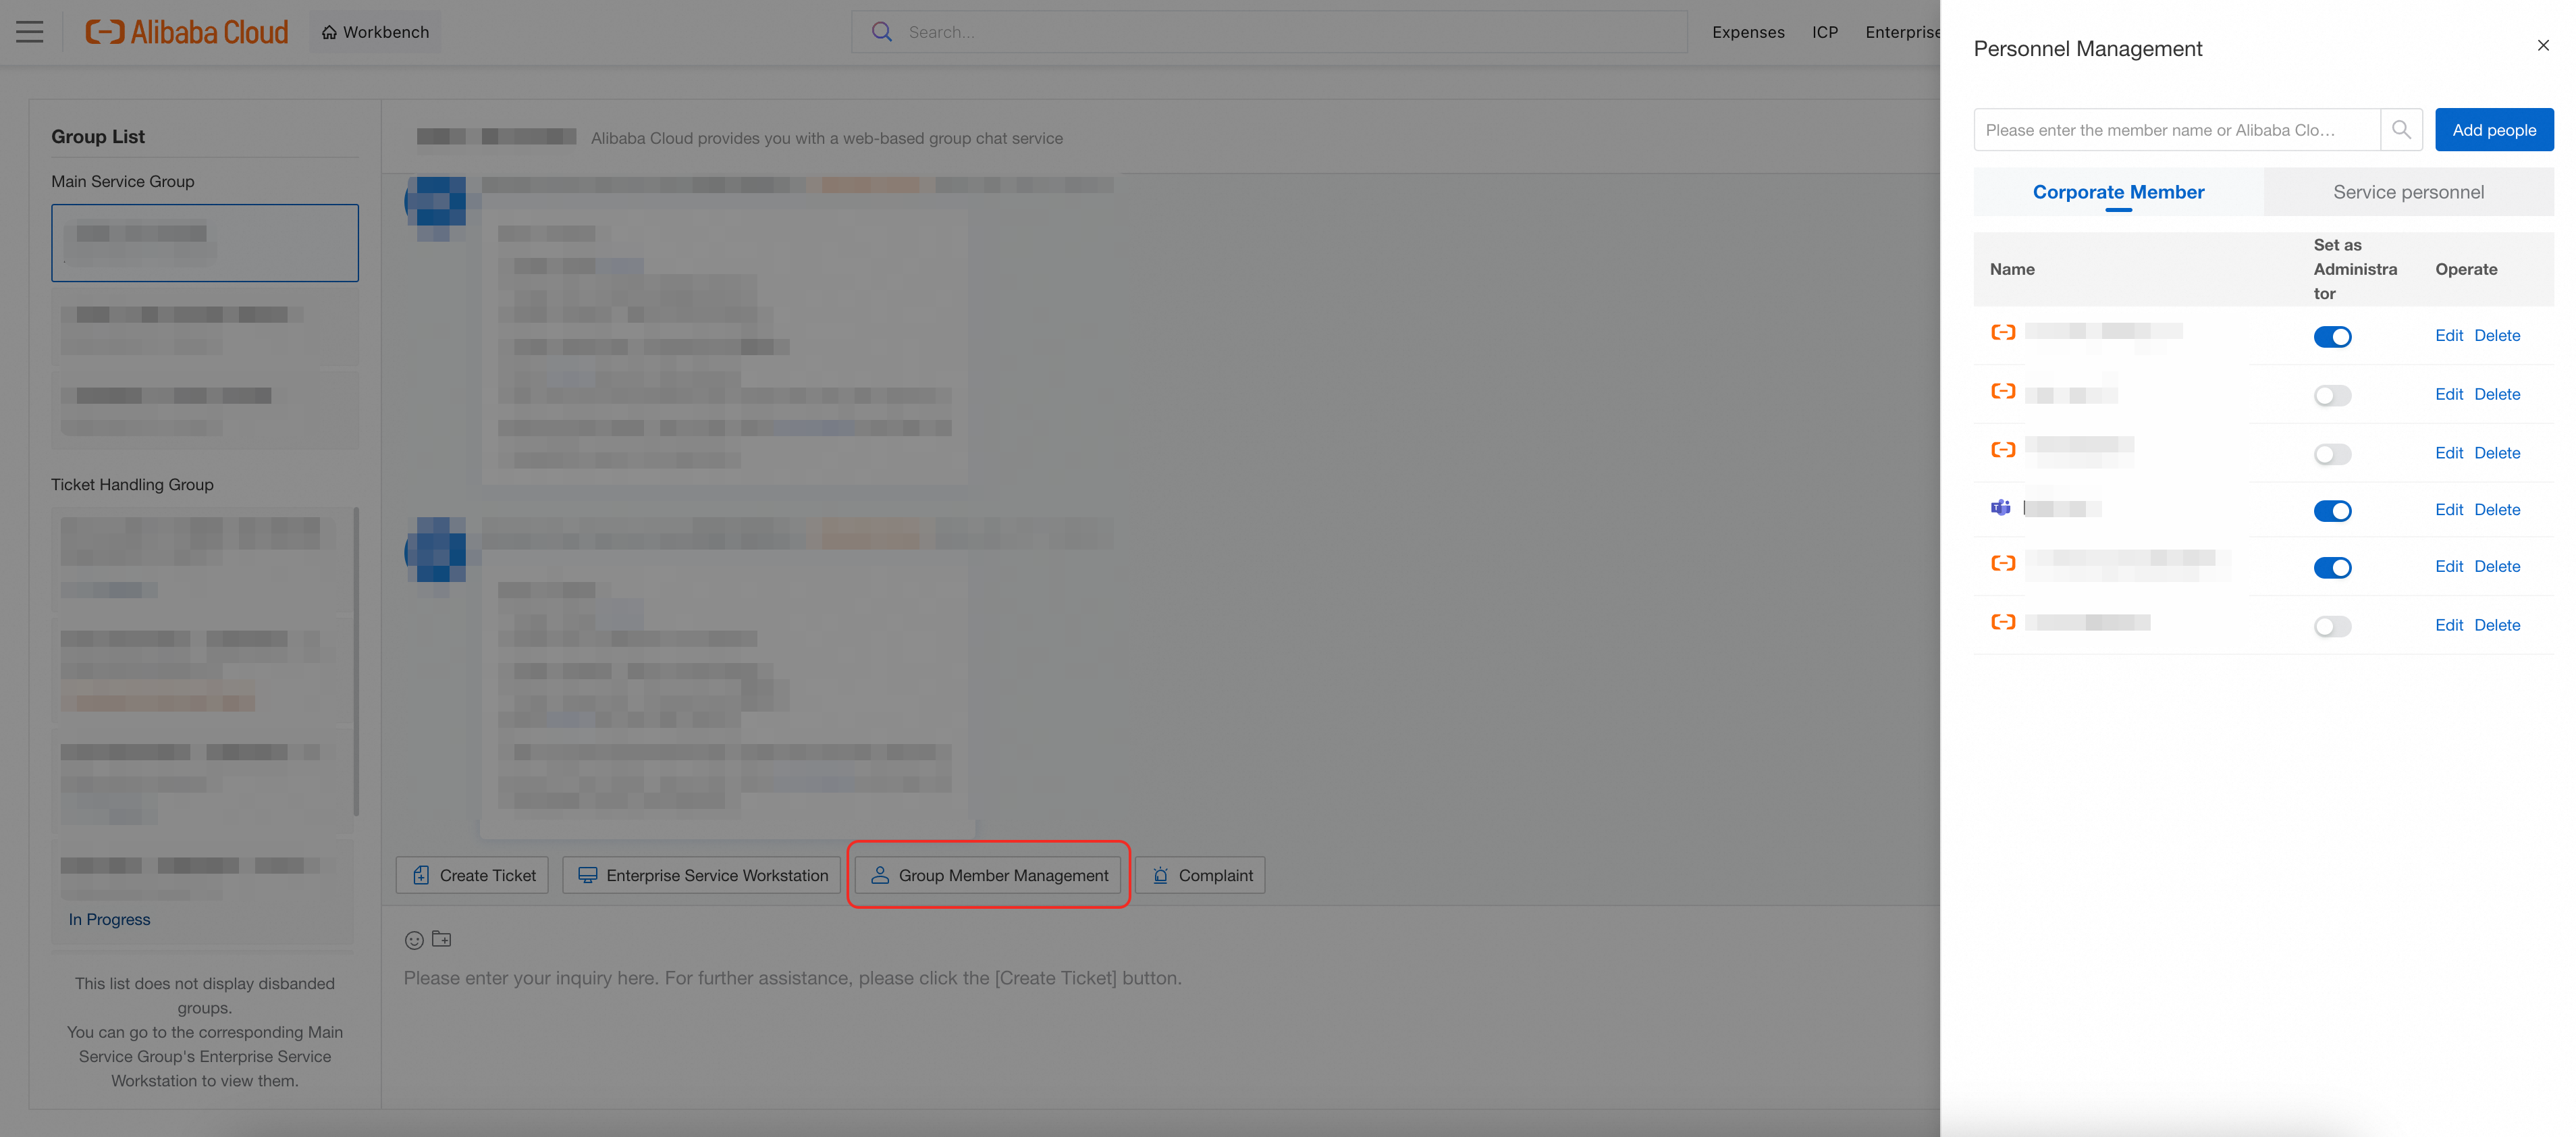
Task: Switch to the Corporate Member tab
Action: coord(2118,192)
